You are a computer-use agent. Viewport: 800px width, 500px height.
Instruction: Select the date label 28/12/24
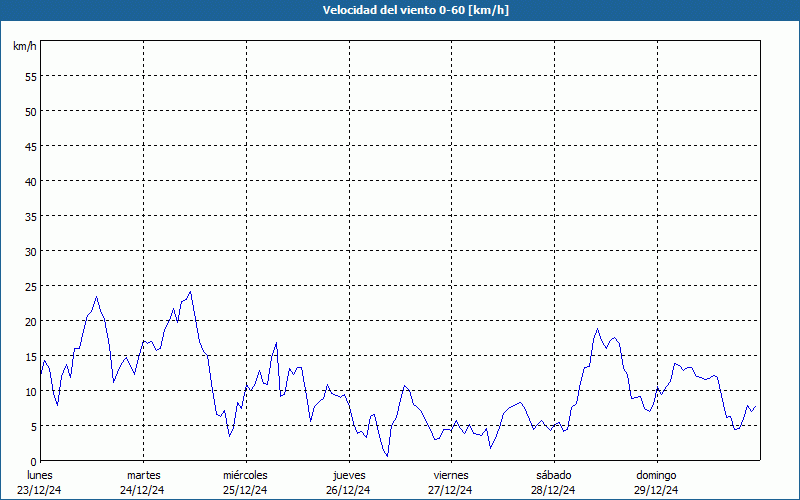coord(553,490)
